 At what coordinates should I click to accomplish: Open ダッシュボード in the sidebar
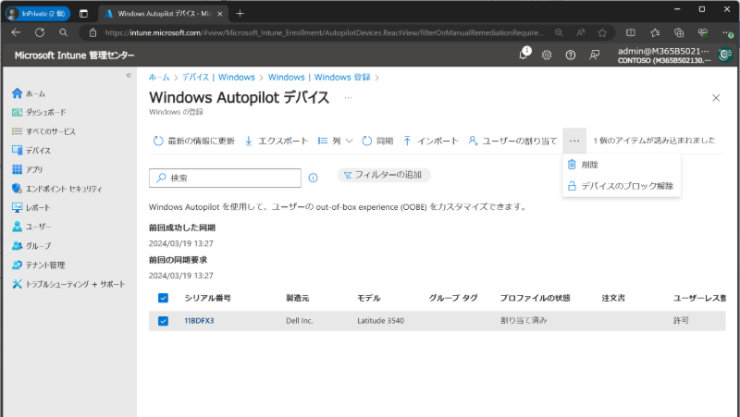coord(39,112)
